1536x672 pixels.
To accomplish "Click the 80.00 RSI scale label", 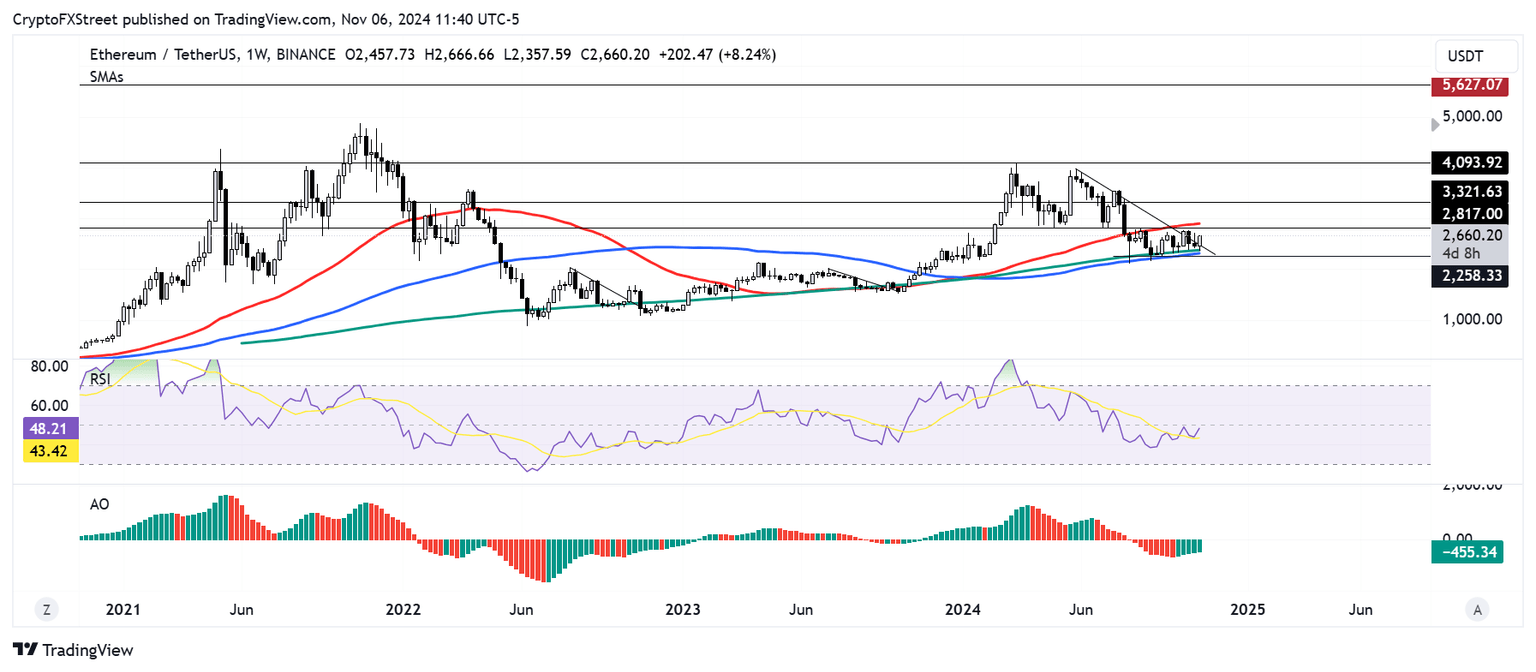I will (x=49, y=367).
